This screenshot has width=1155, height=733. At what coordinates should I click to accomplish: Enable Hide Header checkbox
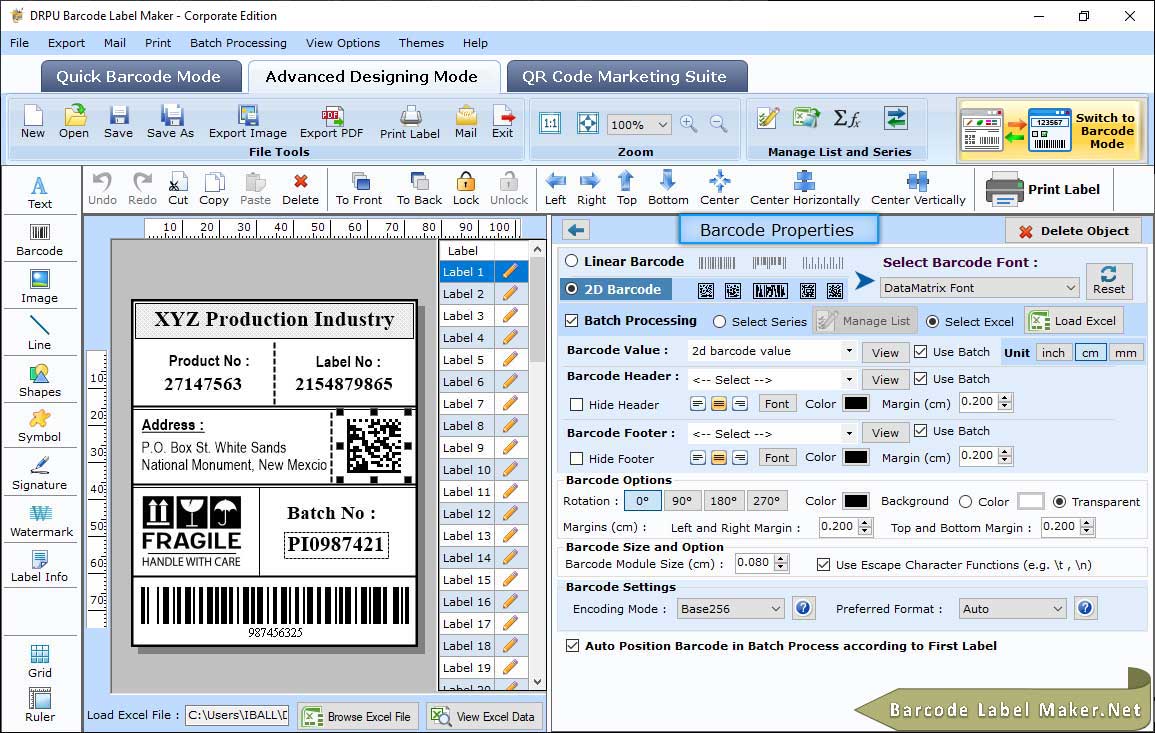pyautogui.click(x=577, y=404)
